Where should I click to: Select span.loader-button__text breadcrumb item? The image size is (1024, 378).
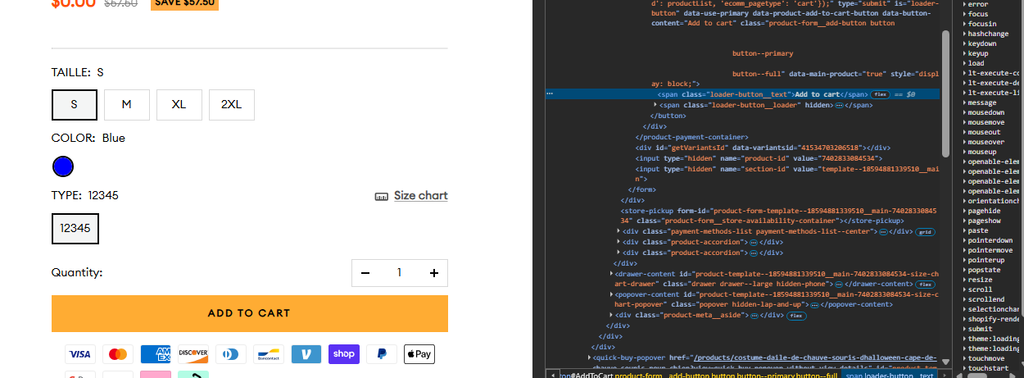tap(890, 375)
